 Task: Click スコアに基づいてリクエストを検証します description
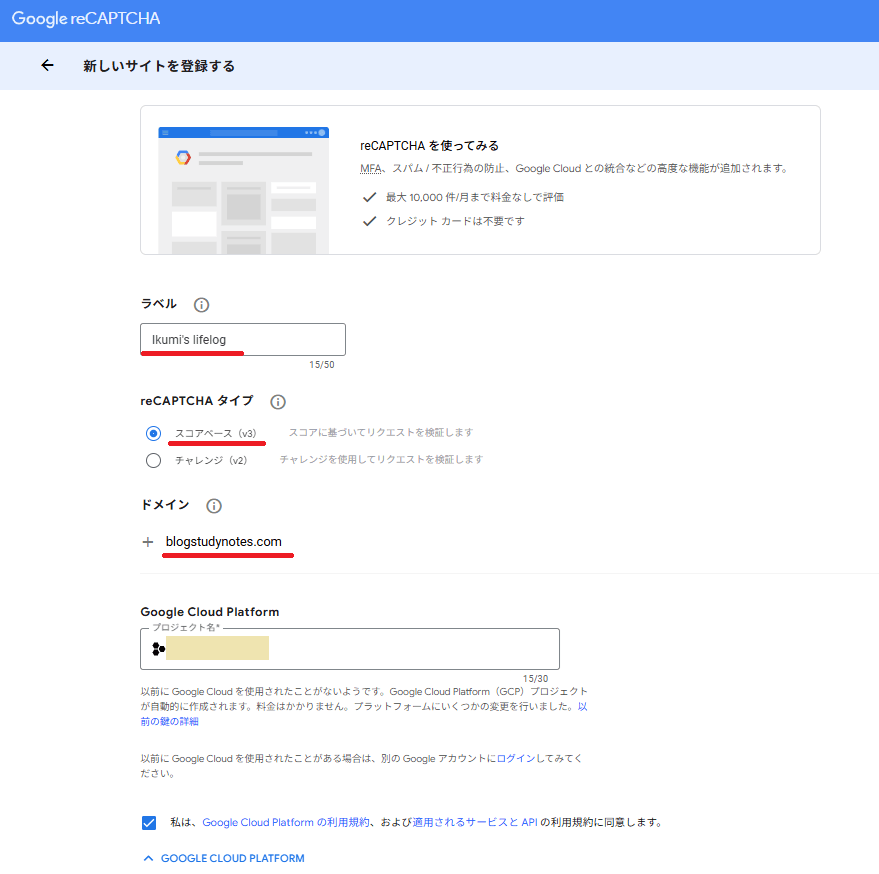[381, 432]
